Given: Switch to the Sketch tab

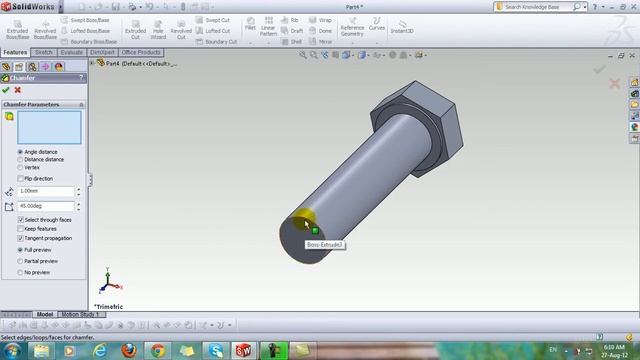Looking at the screenshot, I should 44,52.
